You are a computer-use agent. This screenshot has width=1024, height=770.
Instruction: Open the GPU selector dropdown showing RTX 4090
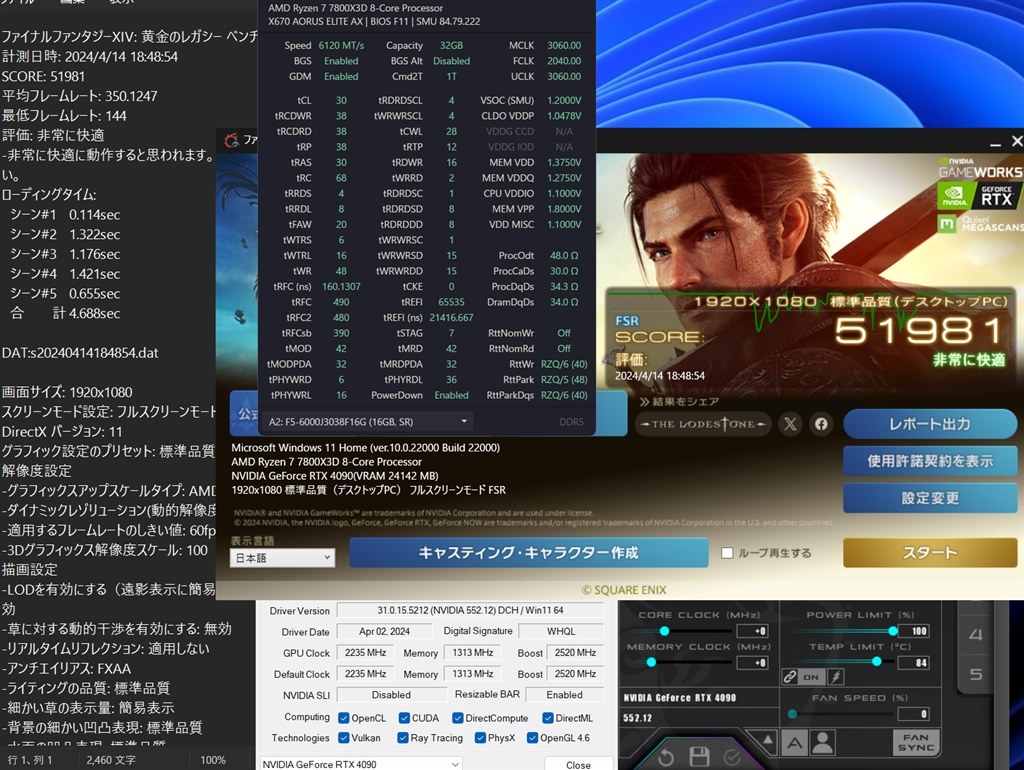coord(360,763)
